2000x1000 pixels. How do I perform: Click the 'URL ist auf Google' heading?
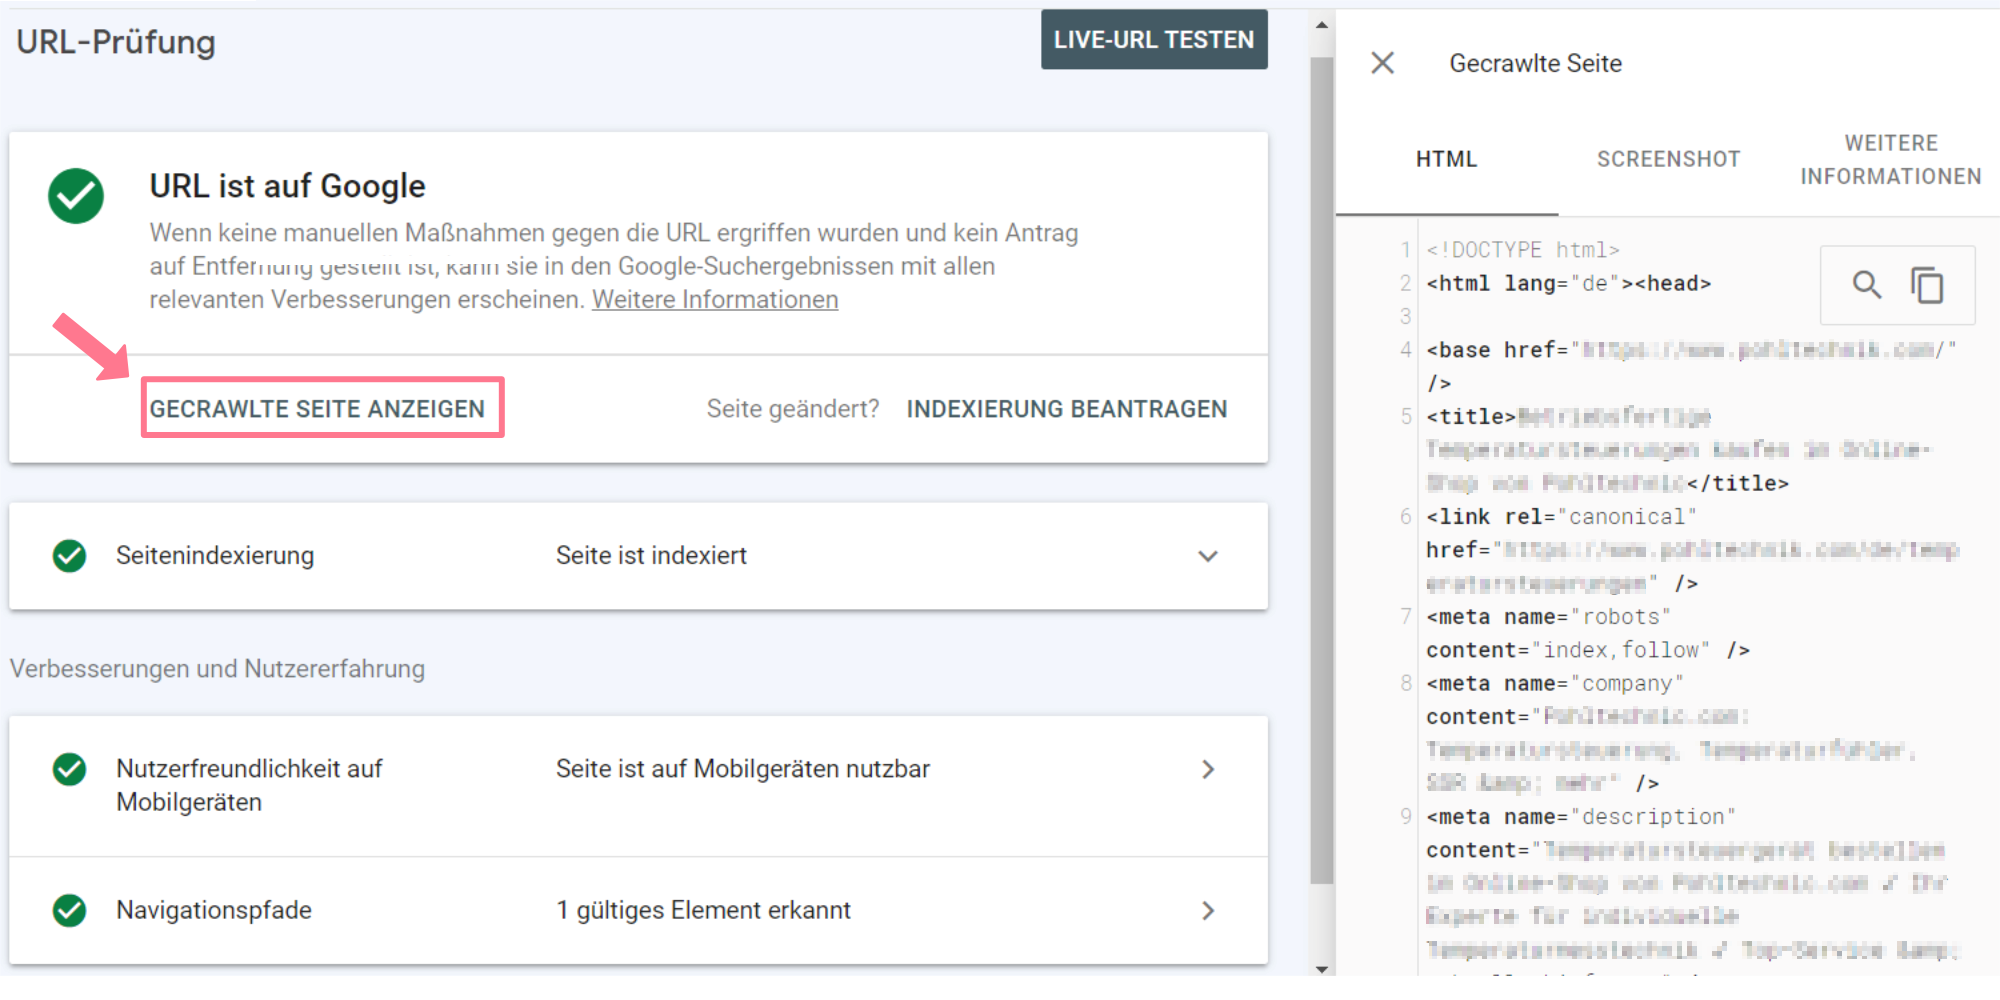click(x=287, y=186)
